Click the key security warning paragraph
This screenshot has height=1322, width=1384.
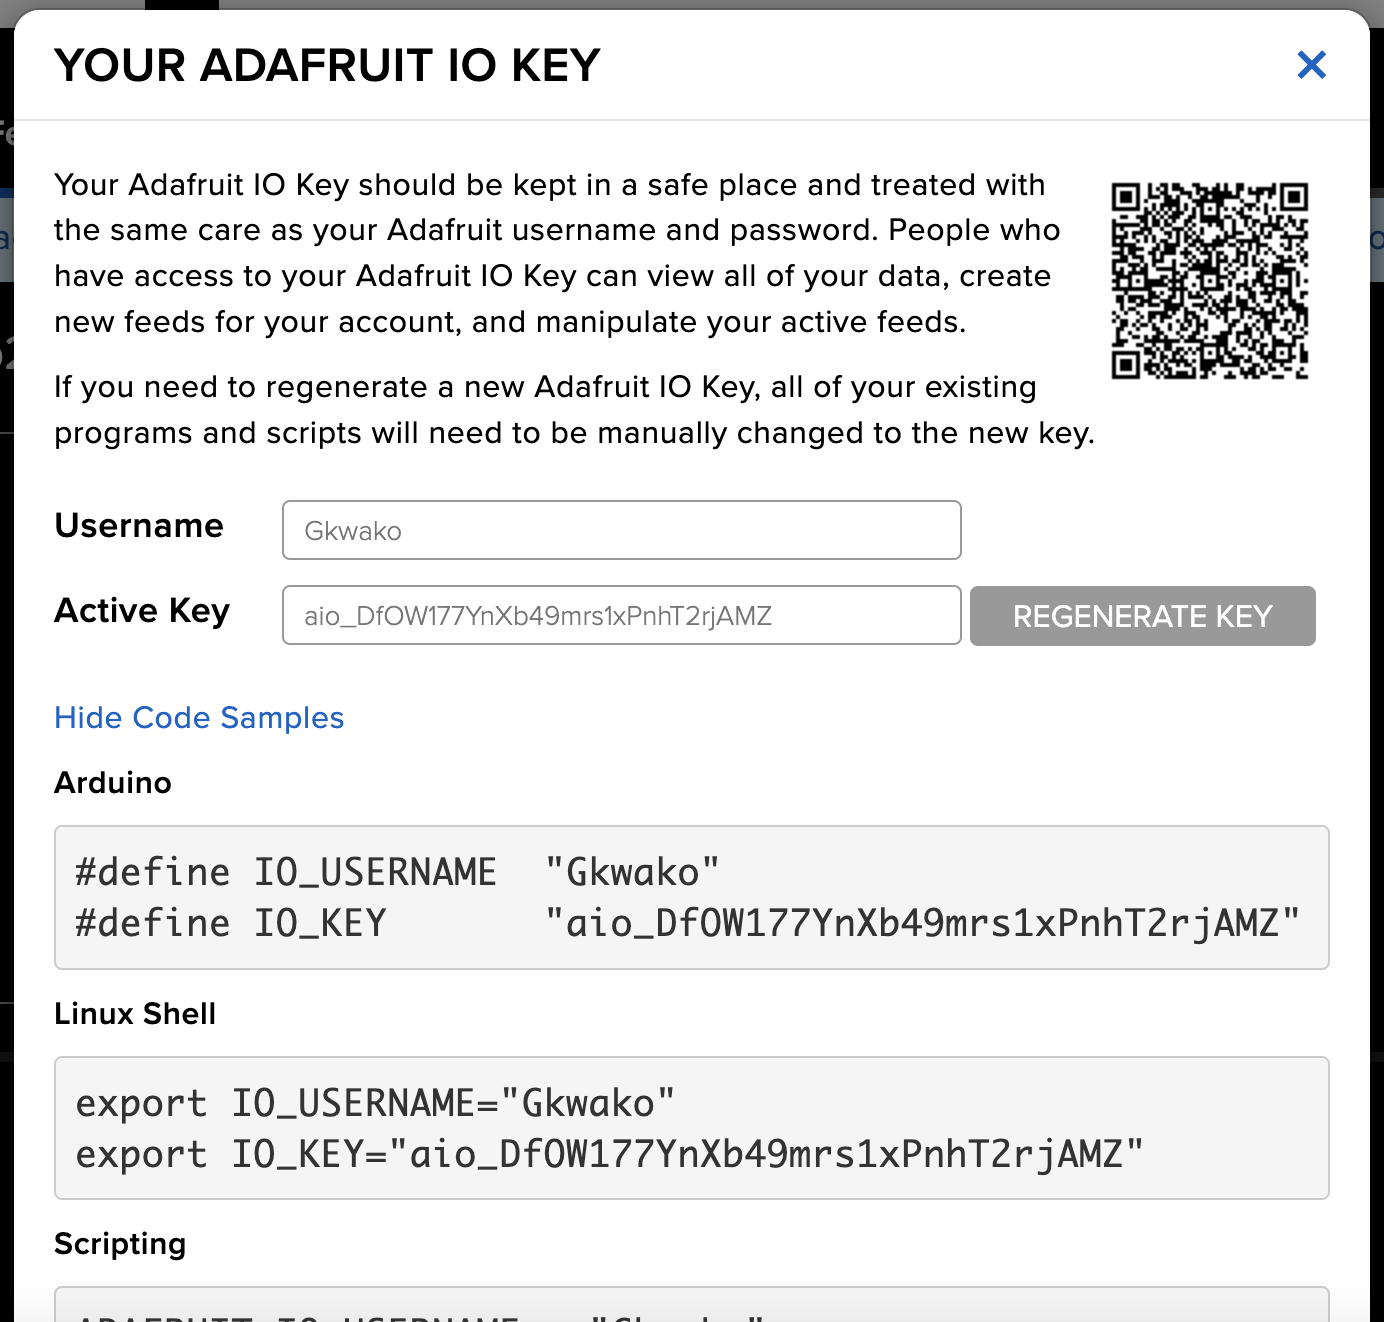555,253
